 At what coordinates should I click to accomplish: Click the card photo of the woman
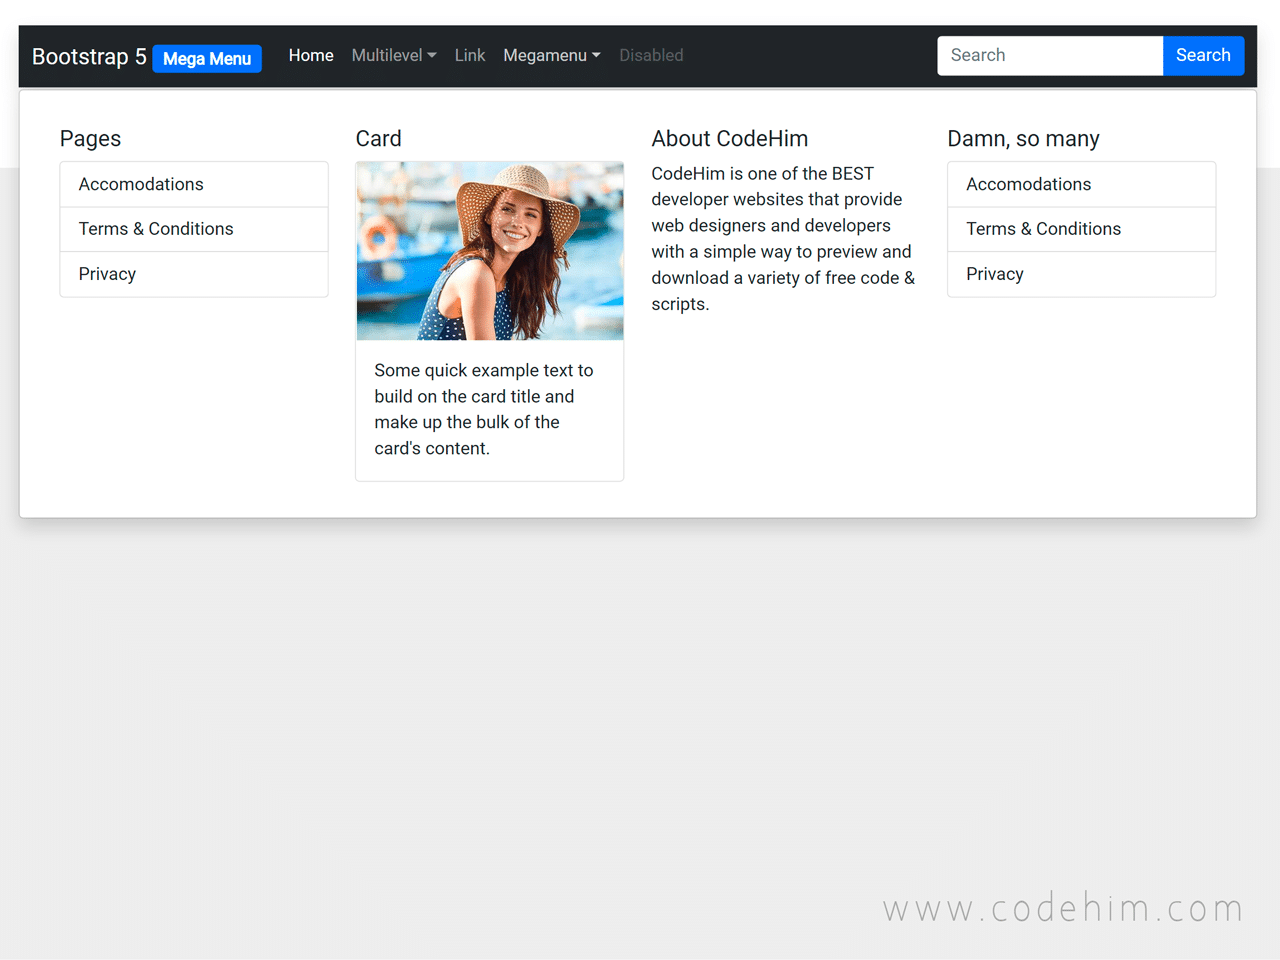(489, 251)
